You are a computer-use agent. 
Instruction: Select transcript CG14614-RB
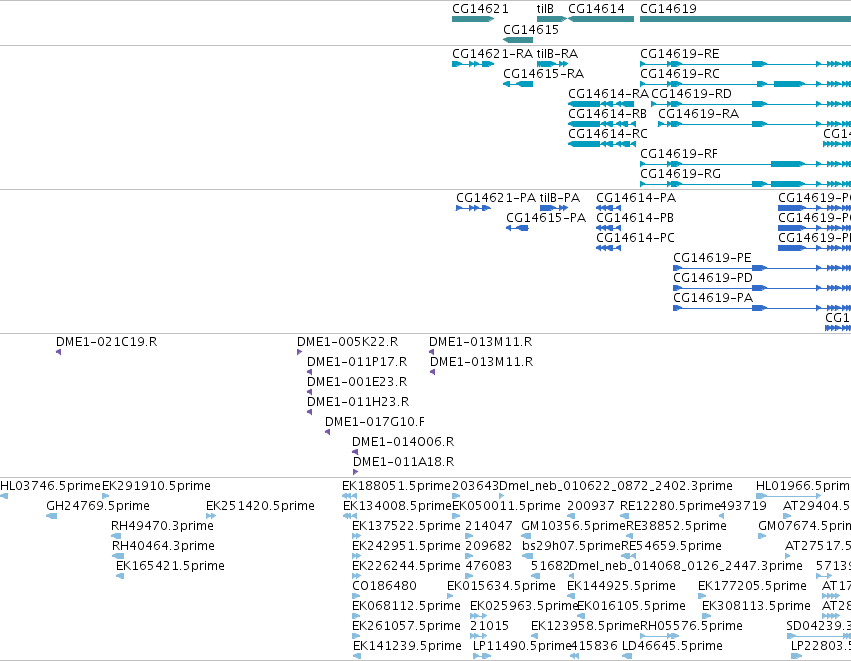(x=607, y=114)
